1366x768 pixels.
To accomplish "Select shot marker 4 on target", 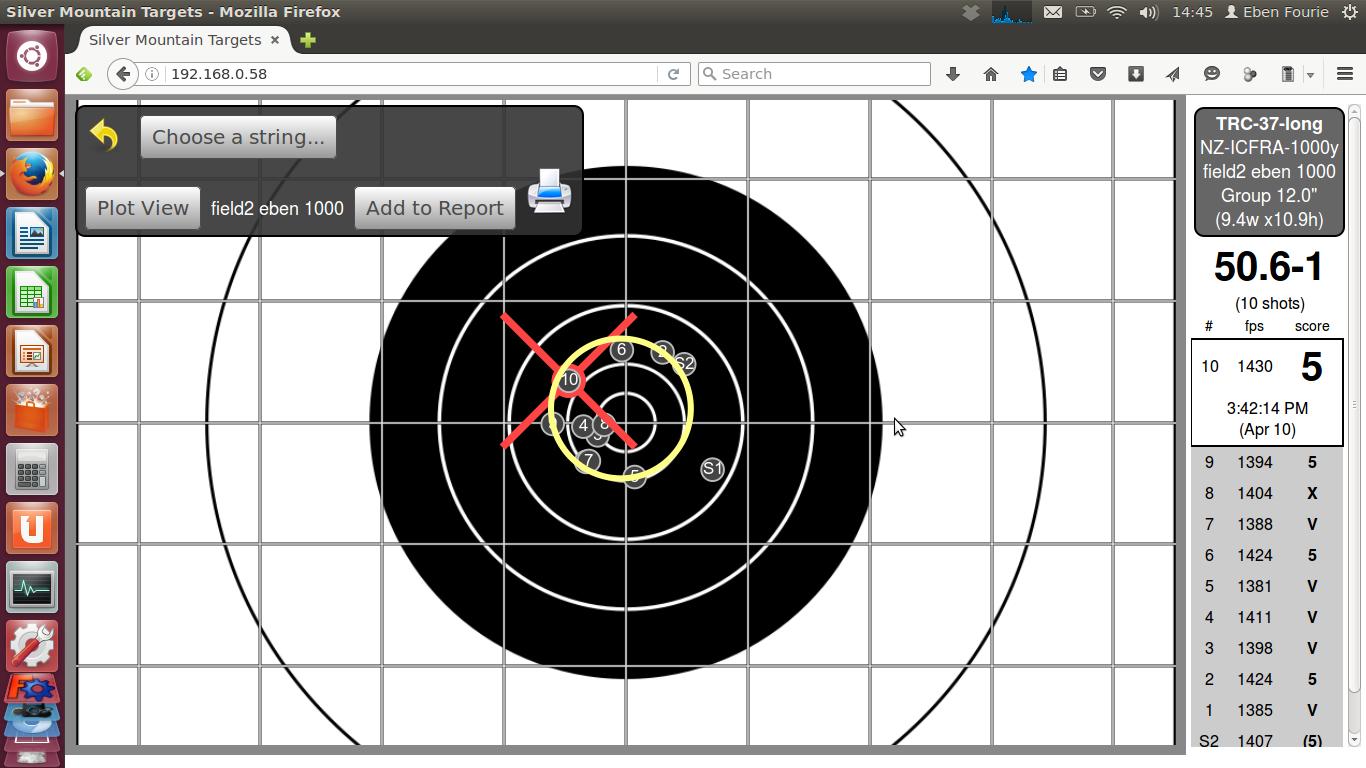I will click(x=583, y=426).
